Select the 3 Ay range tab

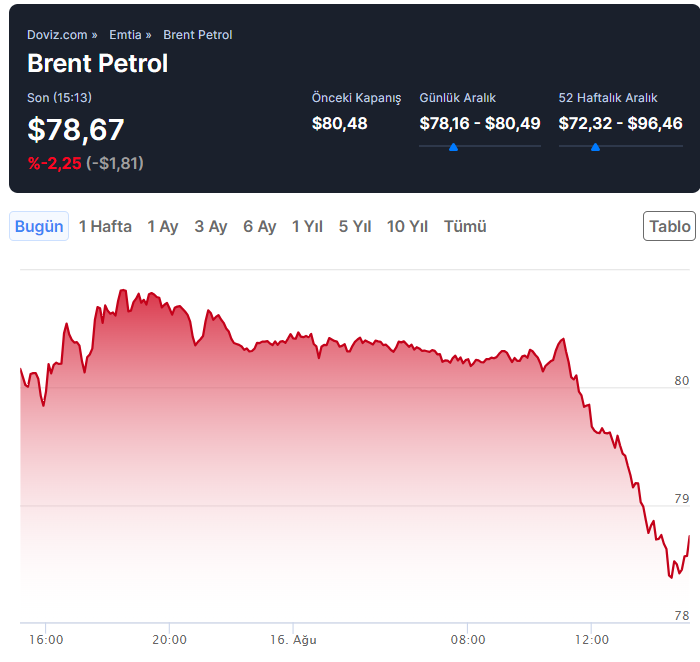click(211, 226)
